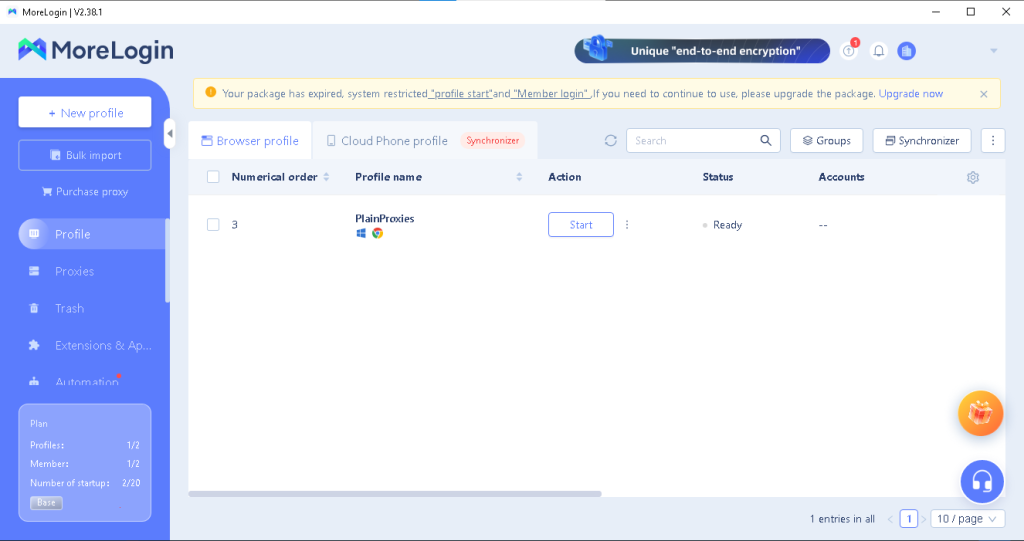Open Groups
1024x541 pixels.
pos(827,140)
